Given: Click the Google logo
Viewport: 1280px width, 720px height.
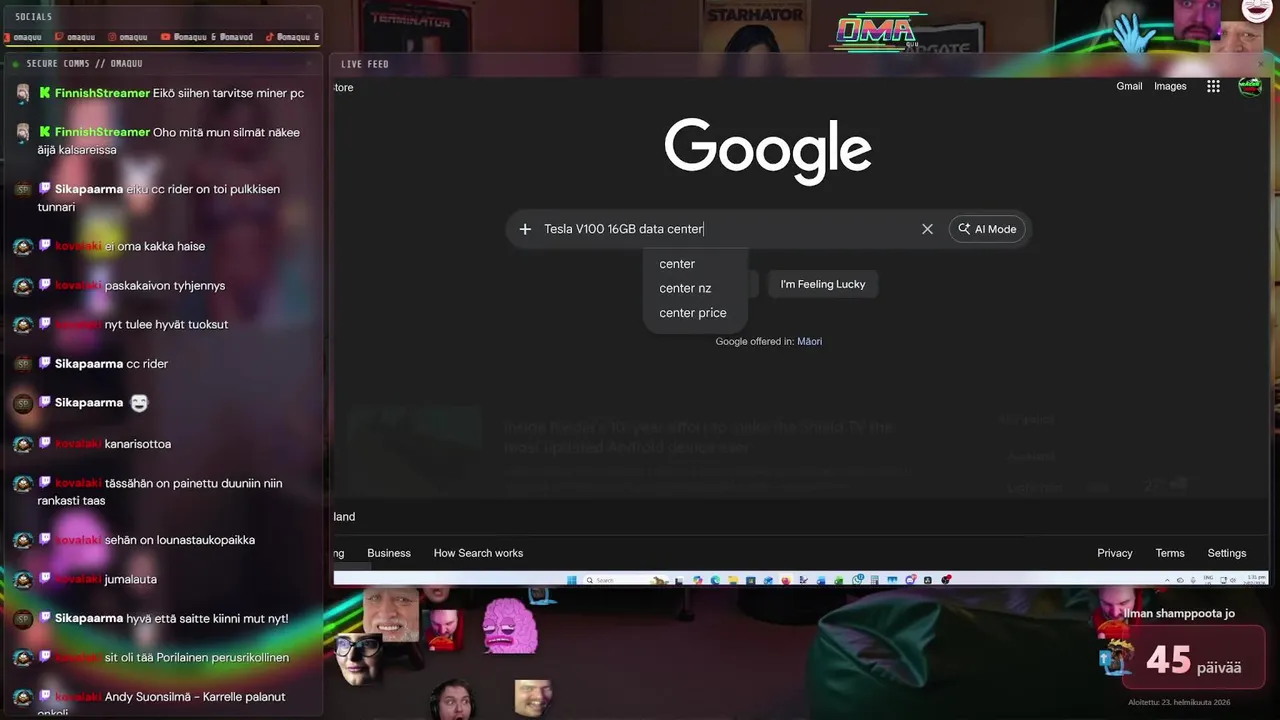Looking at the screenshot, I should tap(768, 150).
